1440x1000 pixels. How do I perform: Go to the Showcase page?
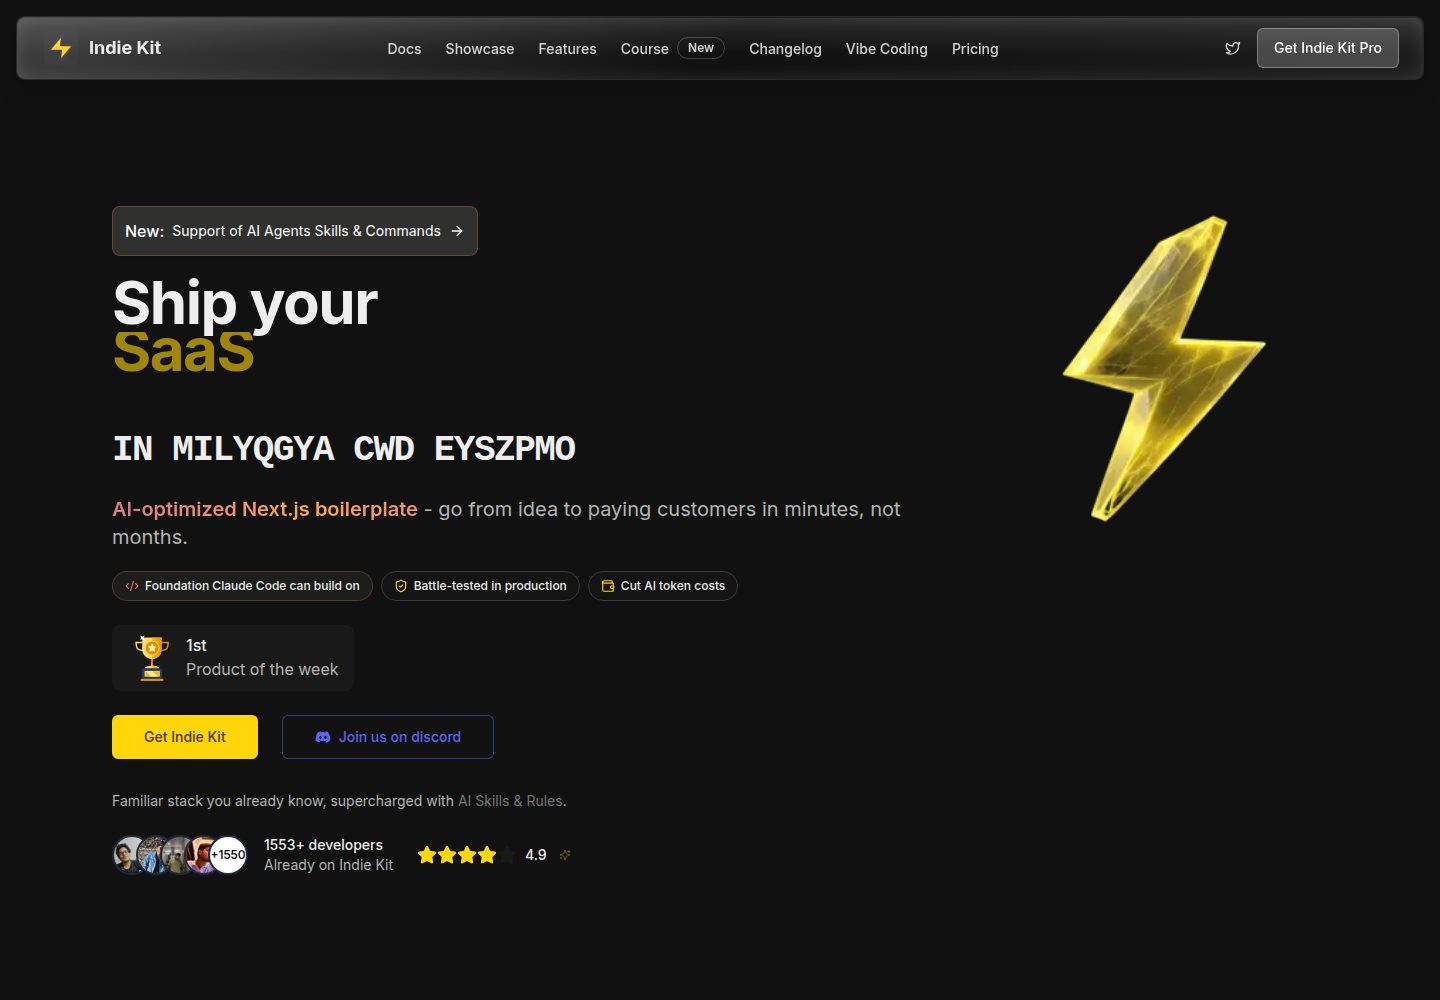click(x=480, y=49)
